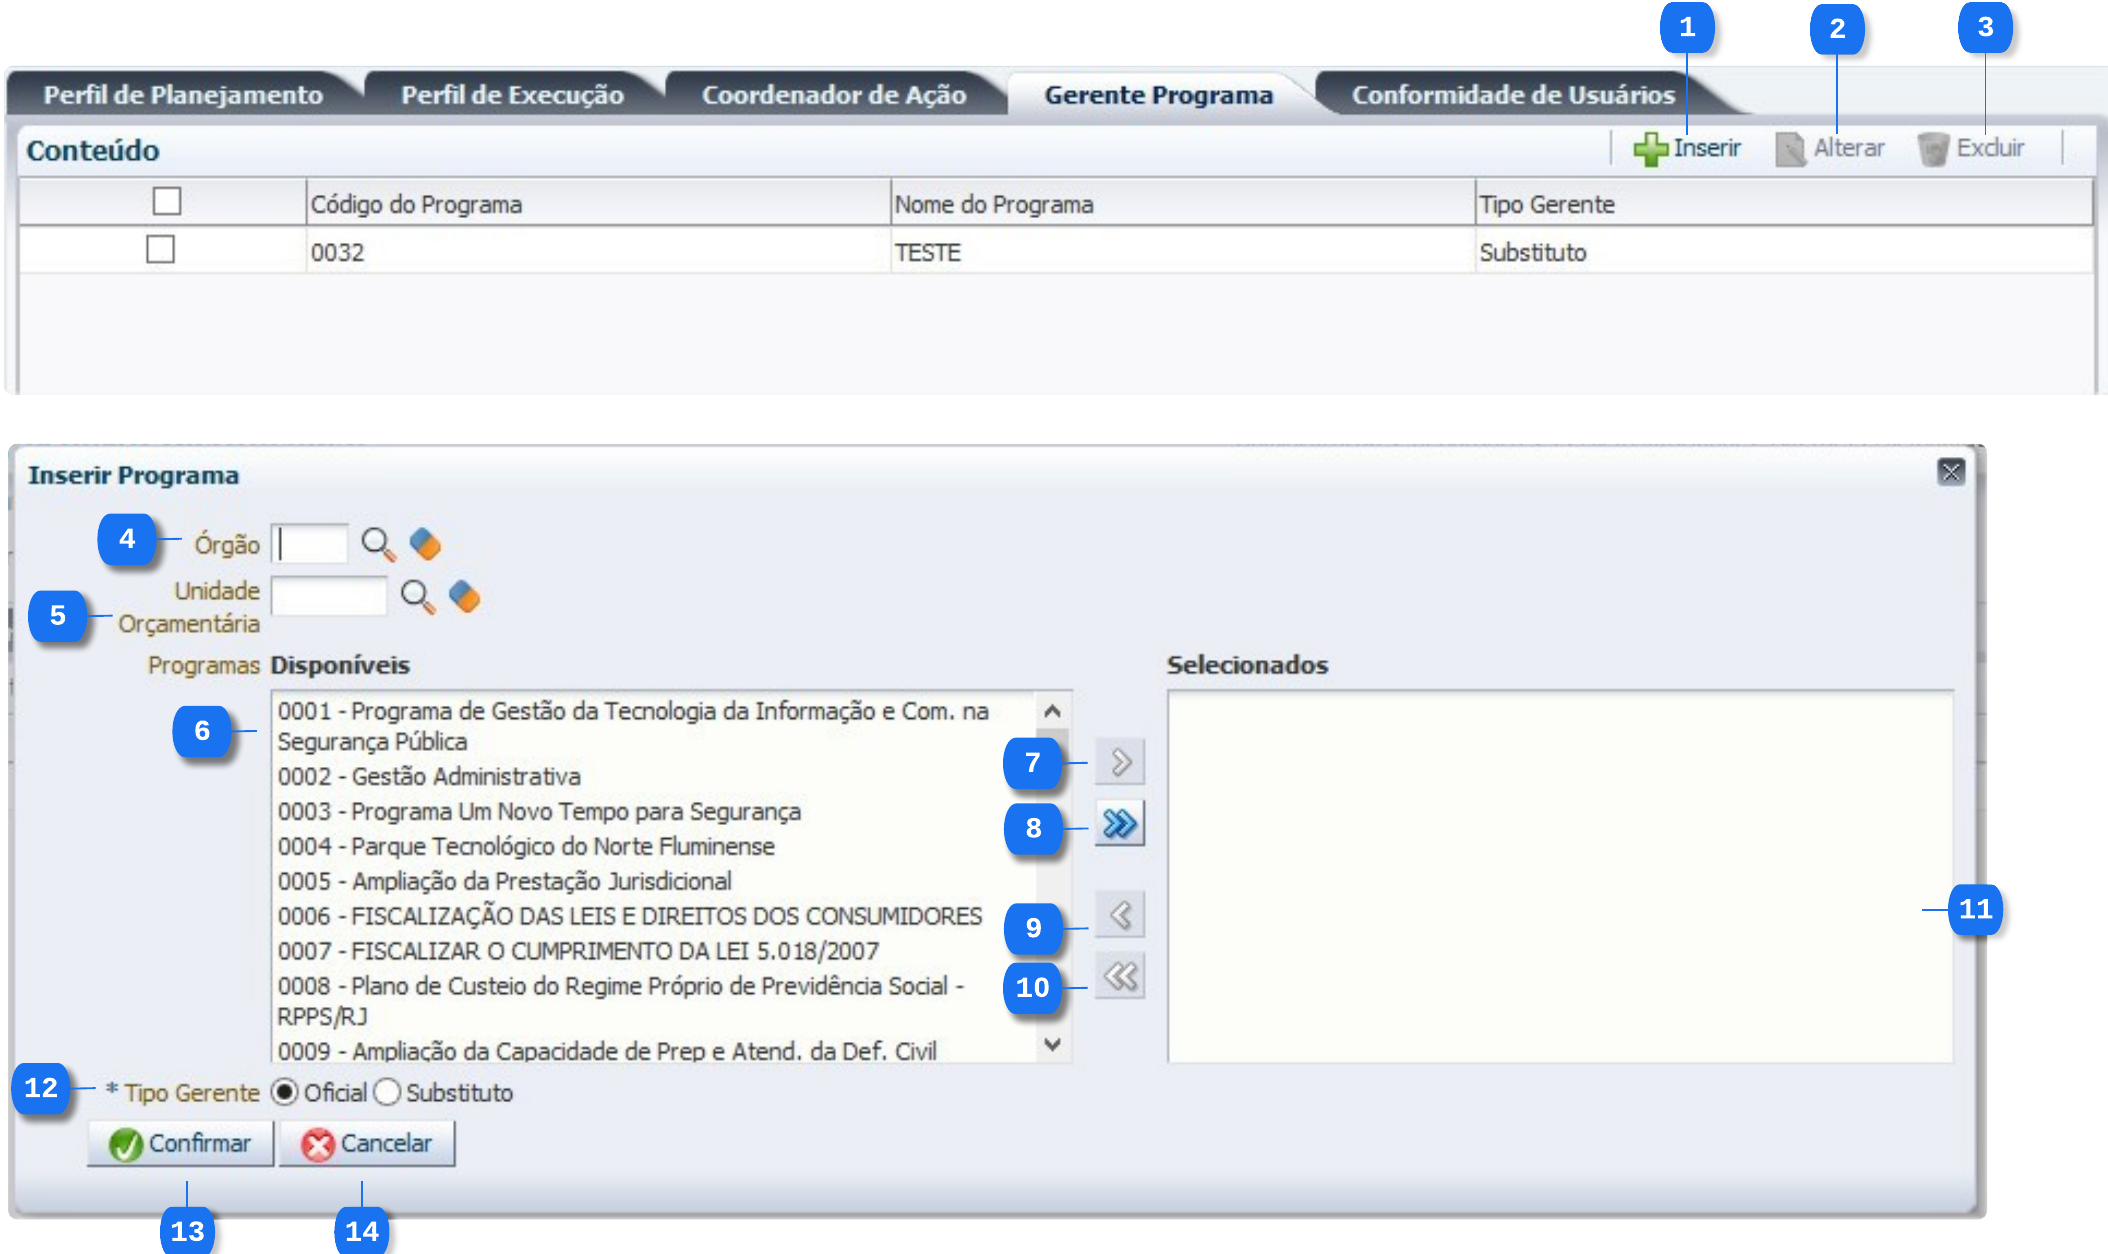Click the Alterar edit icon
This screenshot has width=2108, height=1254.
click(x=1790, y=149)
